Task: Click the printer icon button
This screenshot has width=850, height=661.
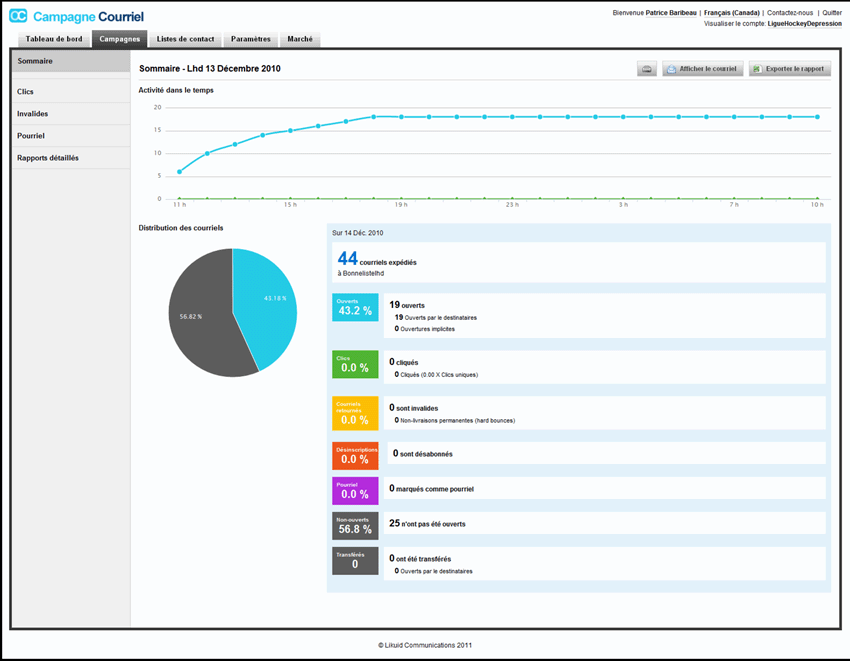Action: click(647, 69)
